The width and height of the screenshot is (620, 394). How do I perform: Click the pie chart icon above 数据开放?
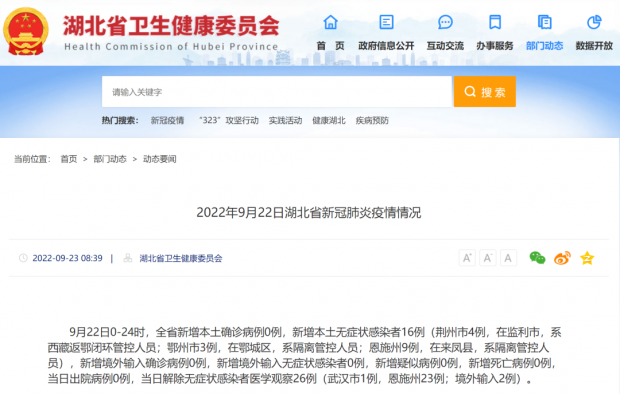coord(594,22)
